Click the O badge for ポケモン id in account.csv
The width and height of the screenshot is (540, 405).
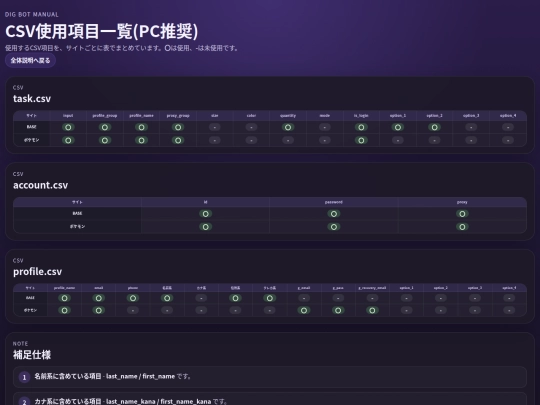tap(206, 227)
